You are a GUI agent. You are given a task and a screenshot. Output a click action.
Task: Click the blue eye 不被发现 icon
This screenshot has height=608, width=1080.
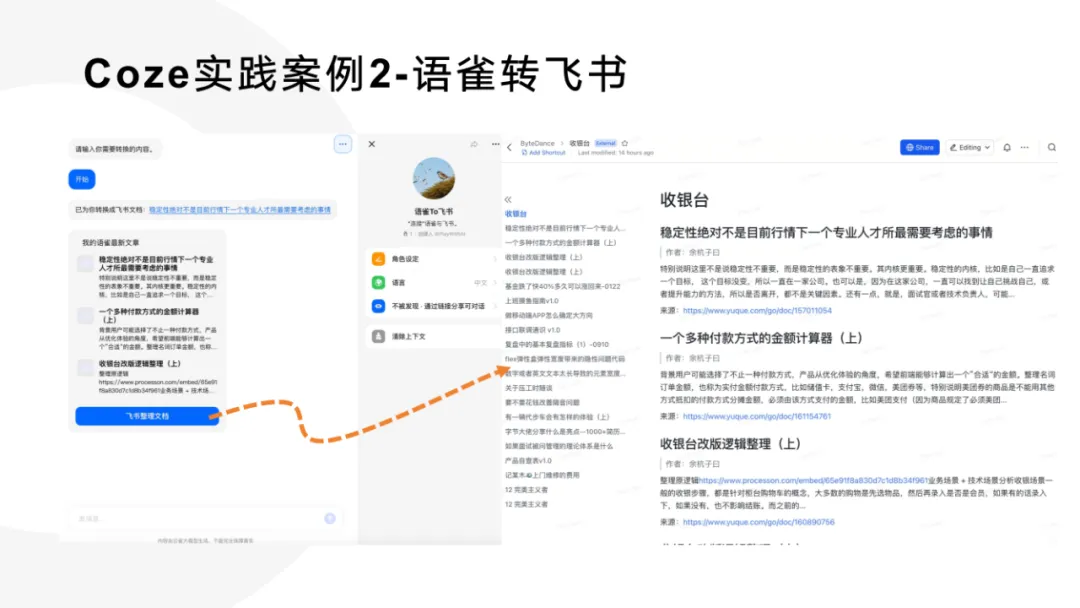[378, 306]
